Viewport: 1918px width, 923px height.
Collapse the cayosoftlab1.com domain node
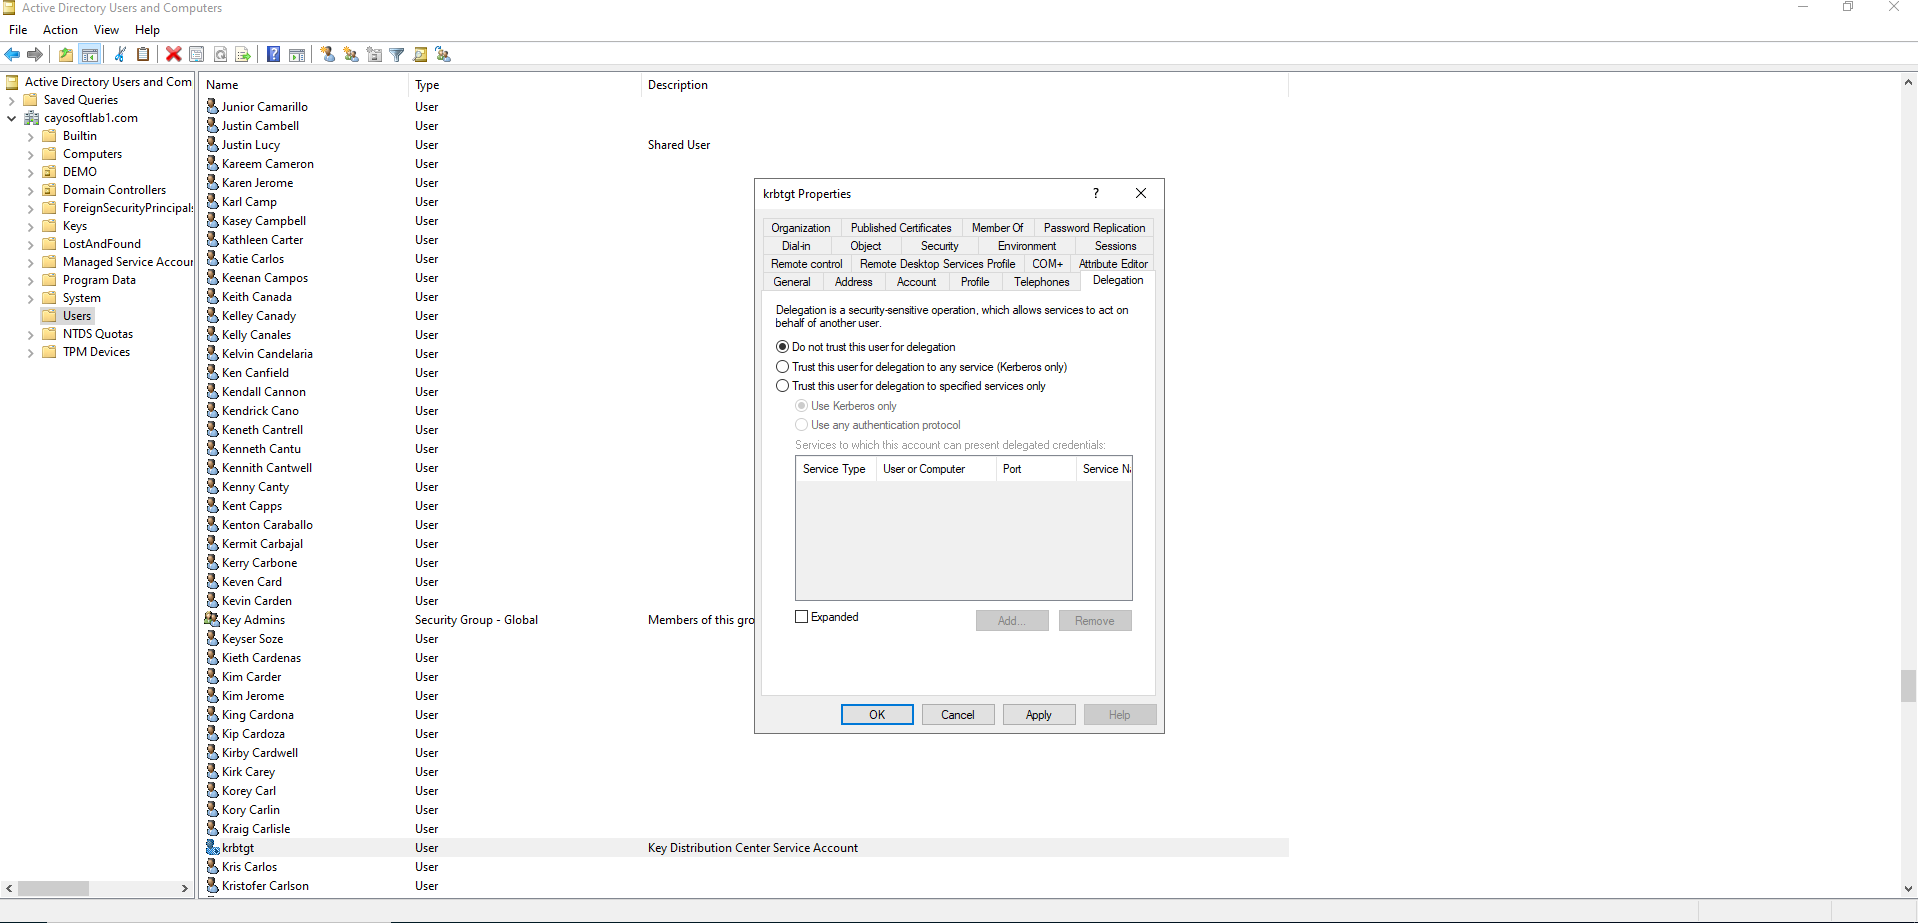click(11, 119)
